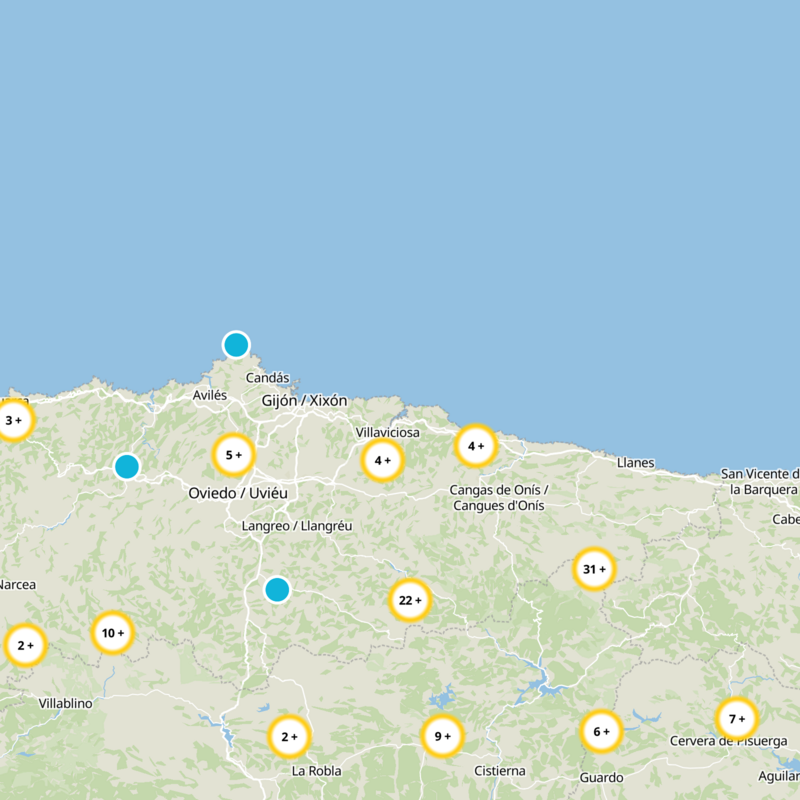Select the "10+" cluster marker near Narcea

coord(113,632)
